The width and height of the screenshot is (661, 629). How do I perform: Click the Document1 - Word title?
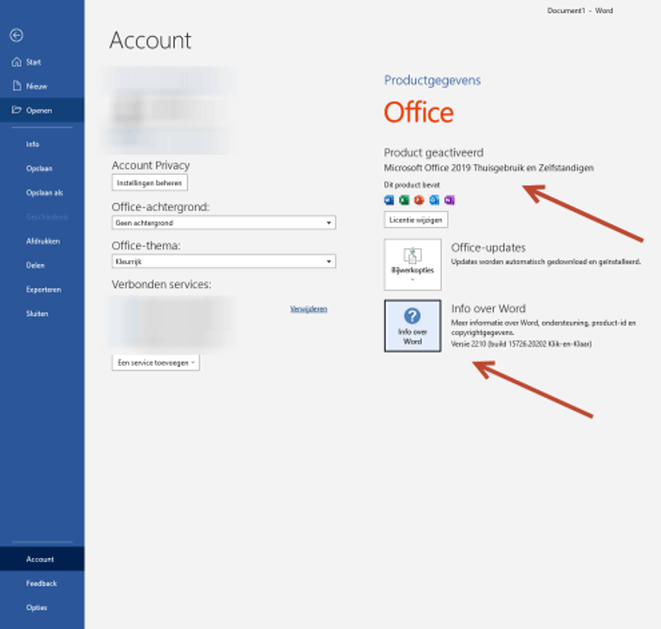(580, 11)
